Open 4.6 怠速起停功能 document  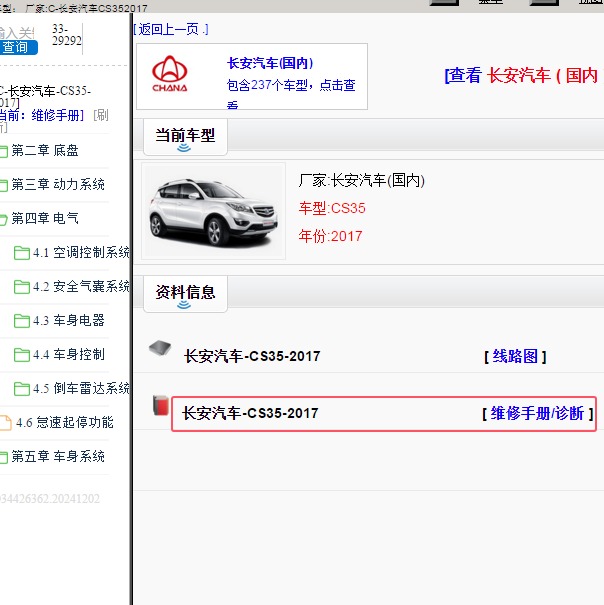pos(65,422)
